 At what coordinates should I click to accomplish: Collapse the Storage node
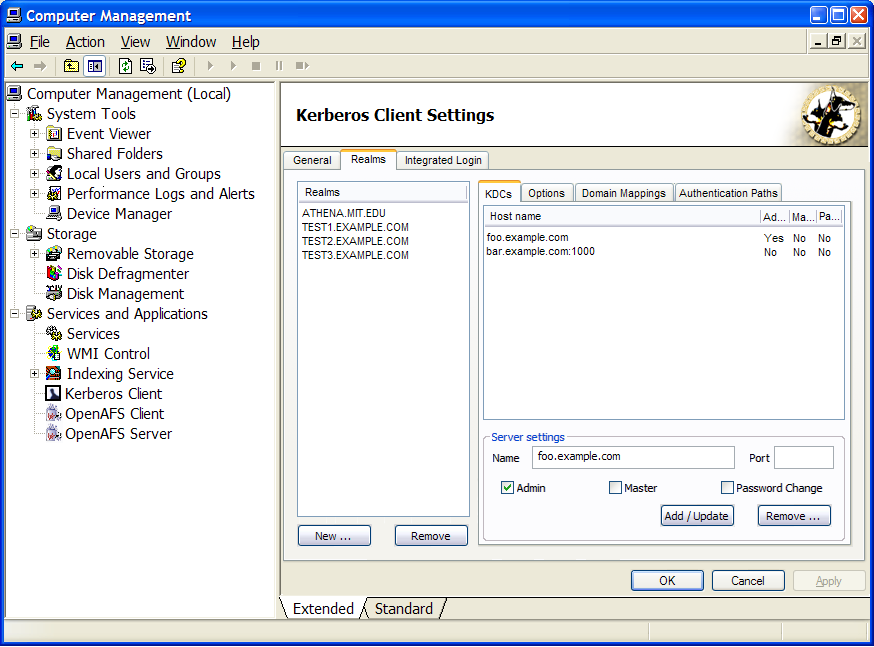(x=15, y=233)
